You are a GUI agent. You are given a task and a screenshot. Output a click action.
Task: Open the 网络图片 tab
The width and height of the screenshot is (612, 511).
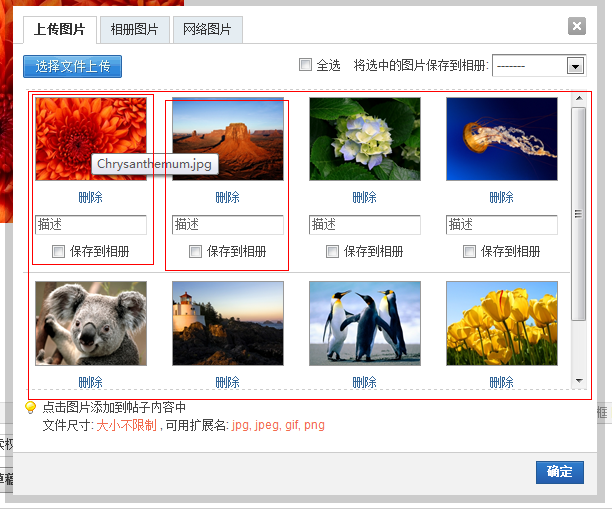pyautogui.click(x=208, y=30)
